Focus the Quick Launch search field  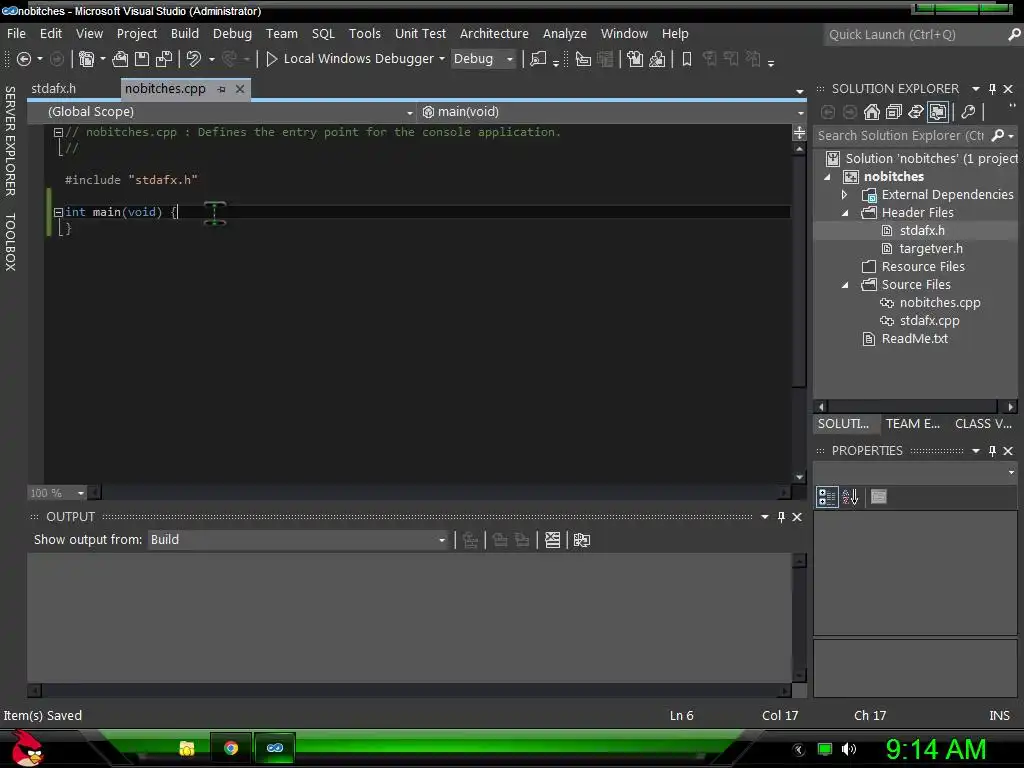tap(914, 35)
